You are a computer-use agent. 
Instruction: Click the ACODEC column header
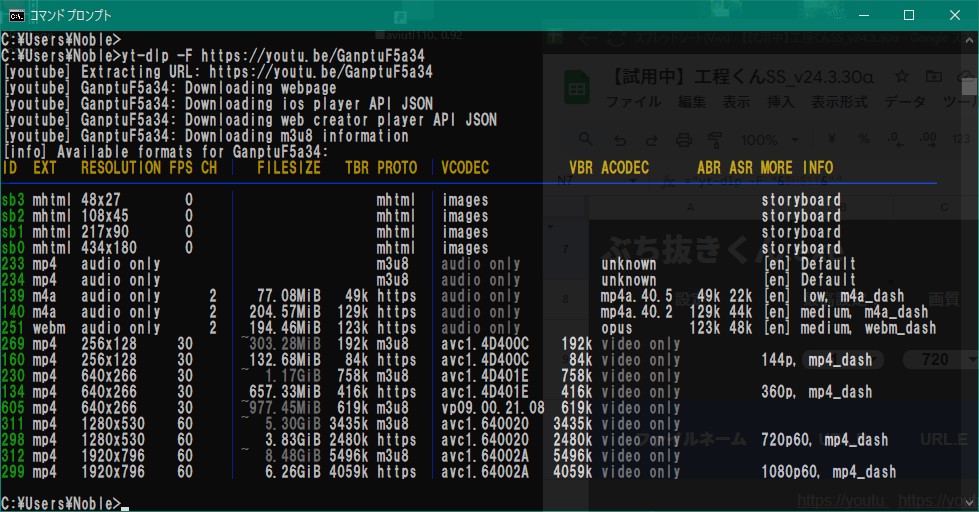point(625,168)
